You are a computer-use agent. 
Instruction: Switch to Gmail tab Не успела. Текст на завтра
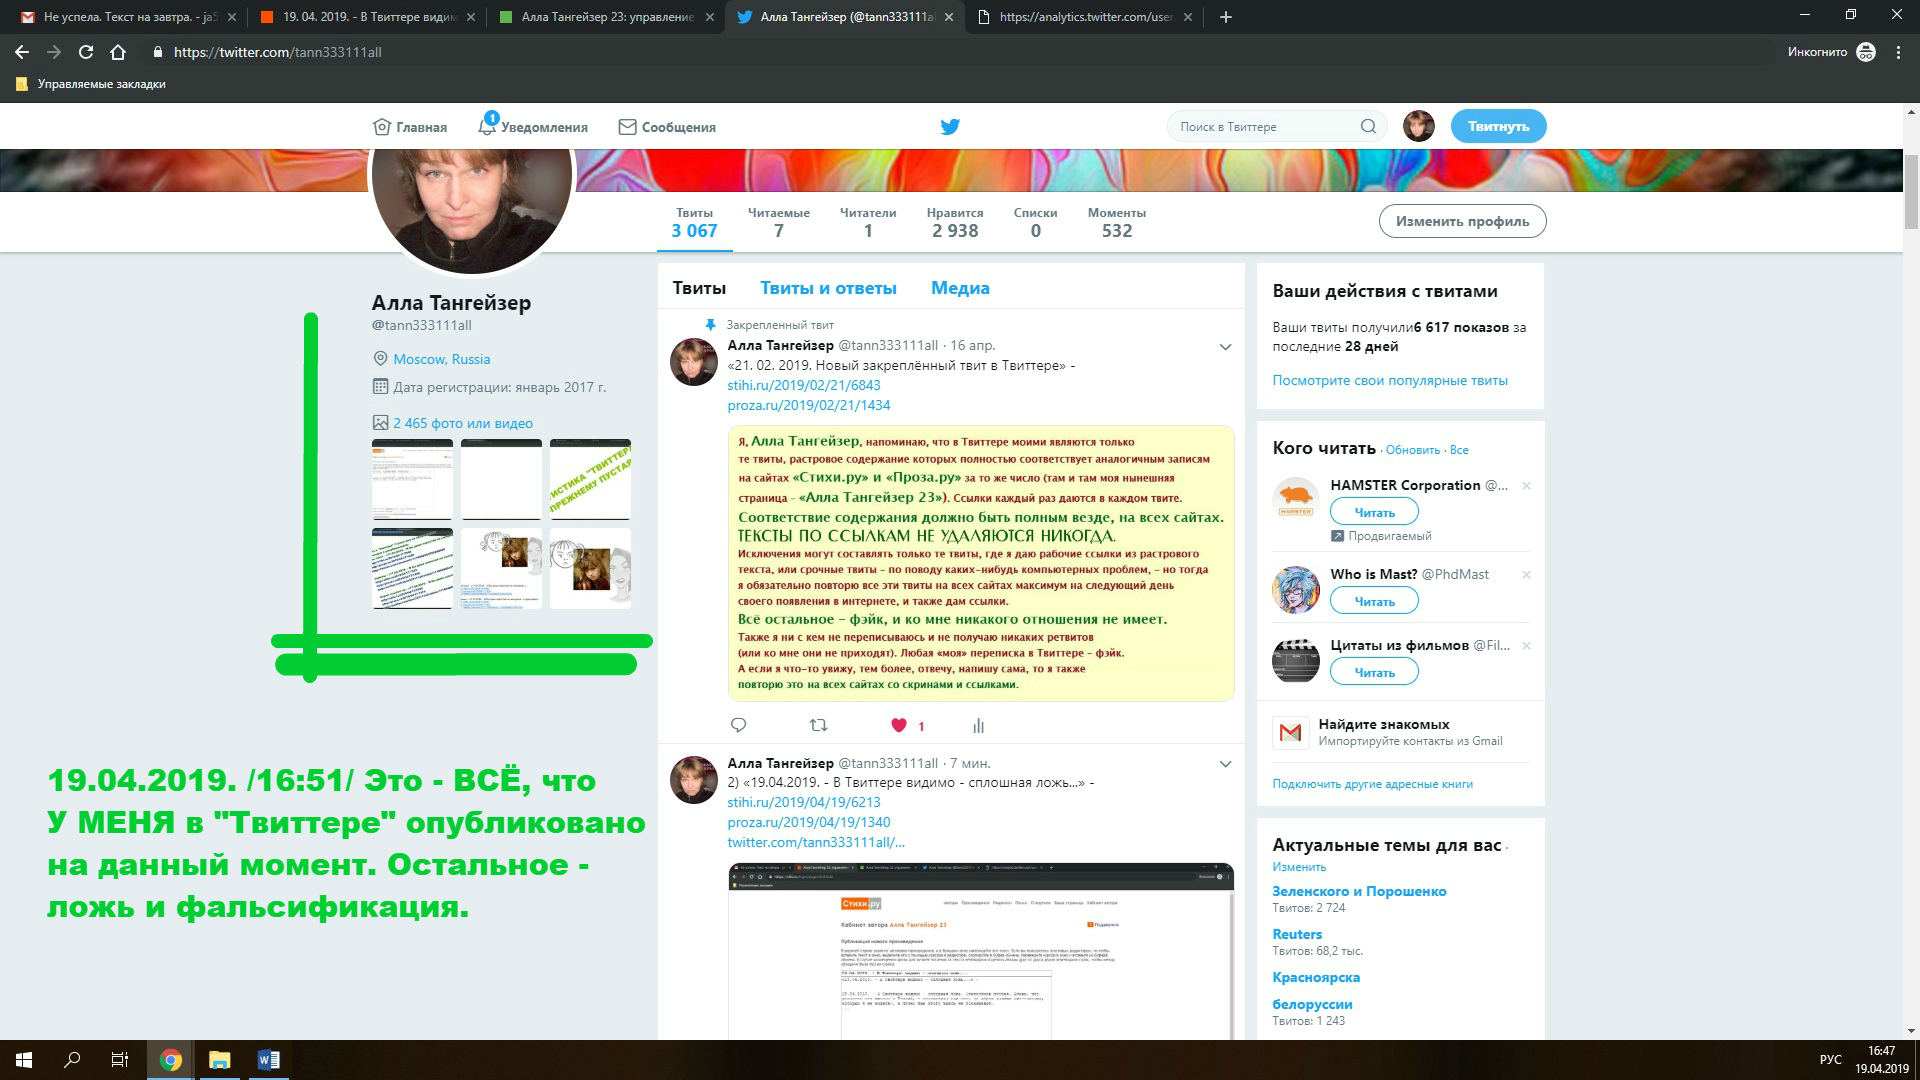130,17
